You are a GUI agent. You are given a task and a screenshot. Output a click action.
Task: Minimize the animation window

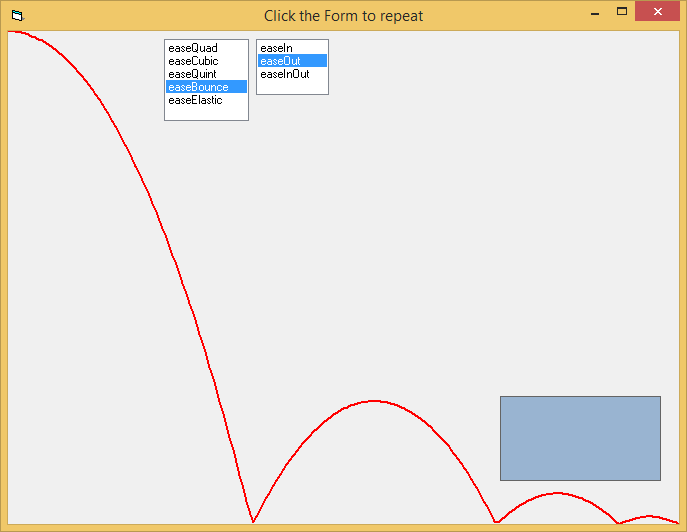595,13
